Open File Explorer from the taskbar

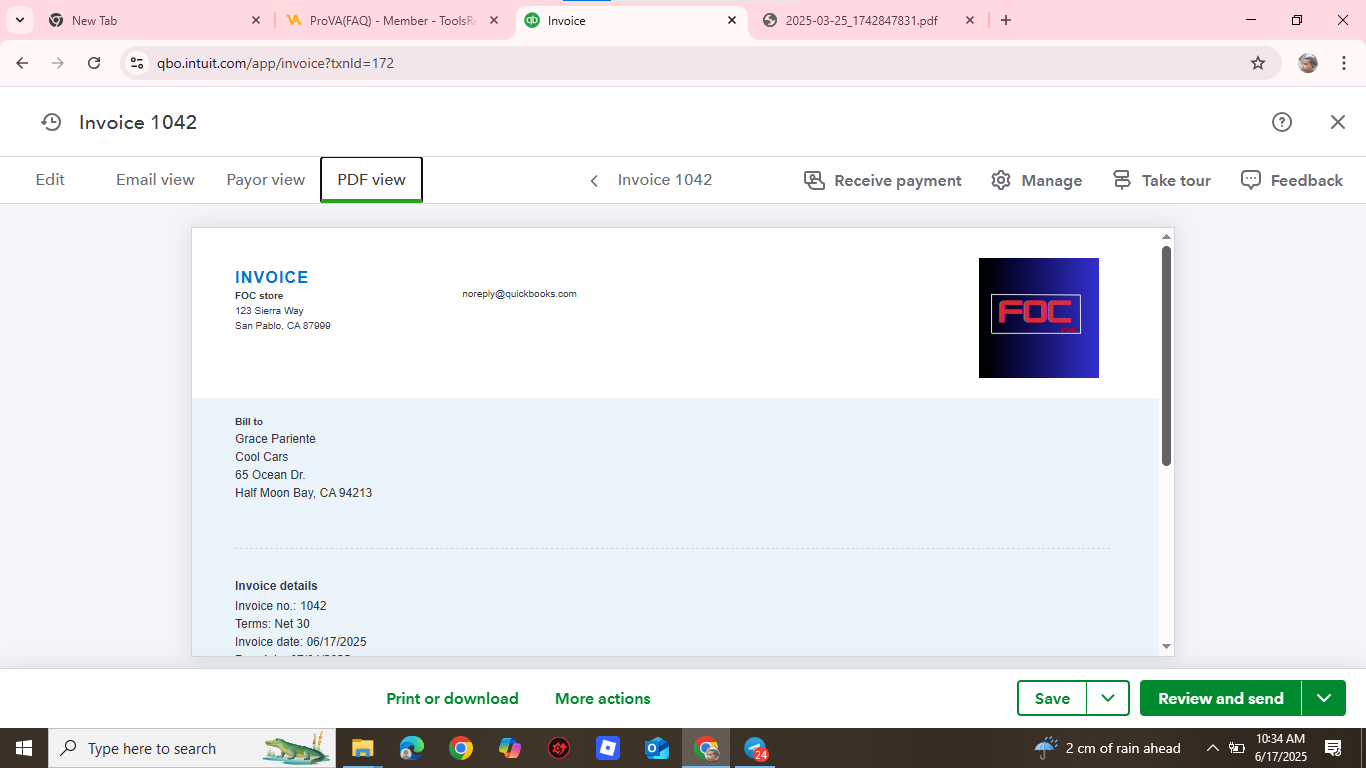(x=362, y=748)
